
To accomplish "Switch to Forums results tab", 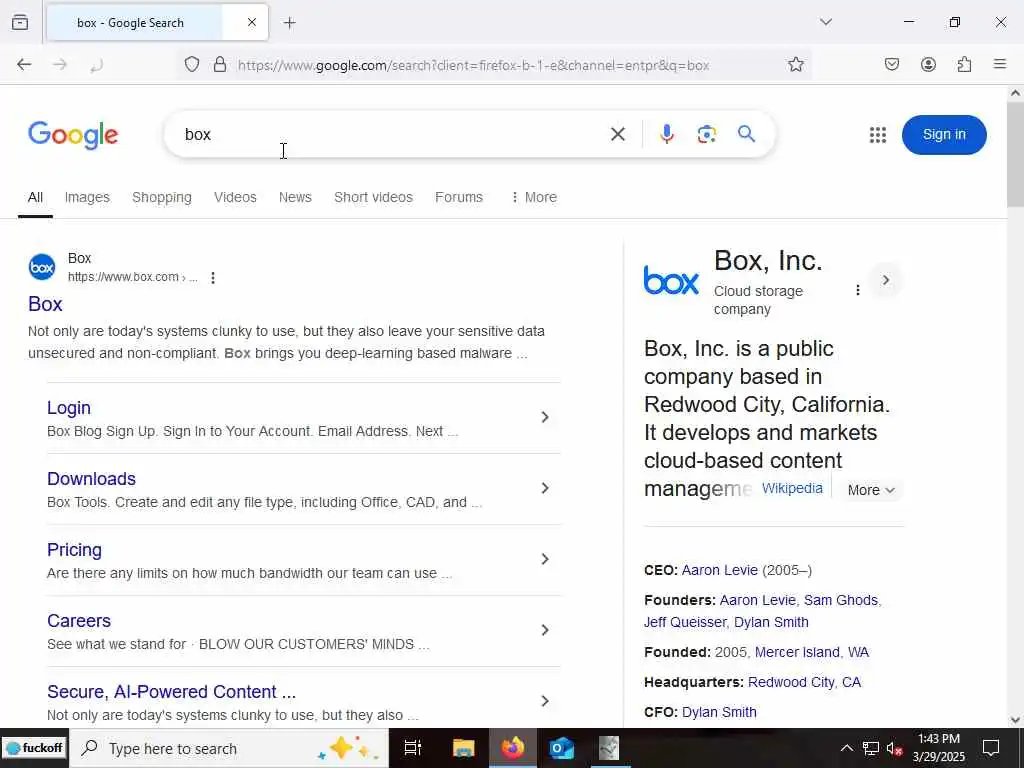I will pyautogui.click(x=459, y=197).
